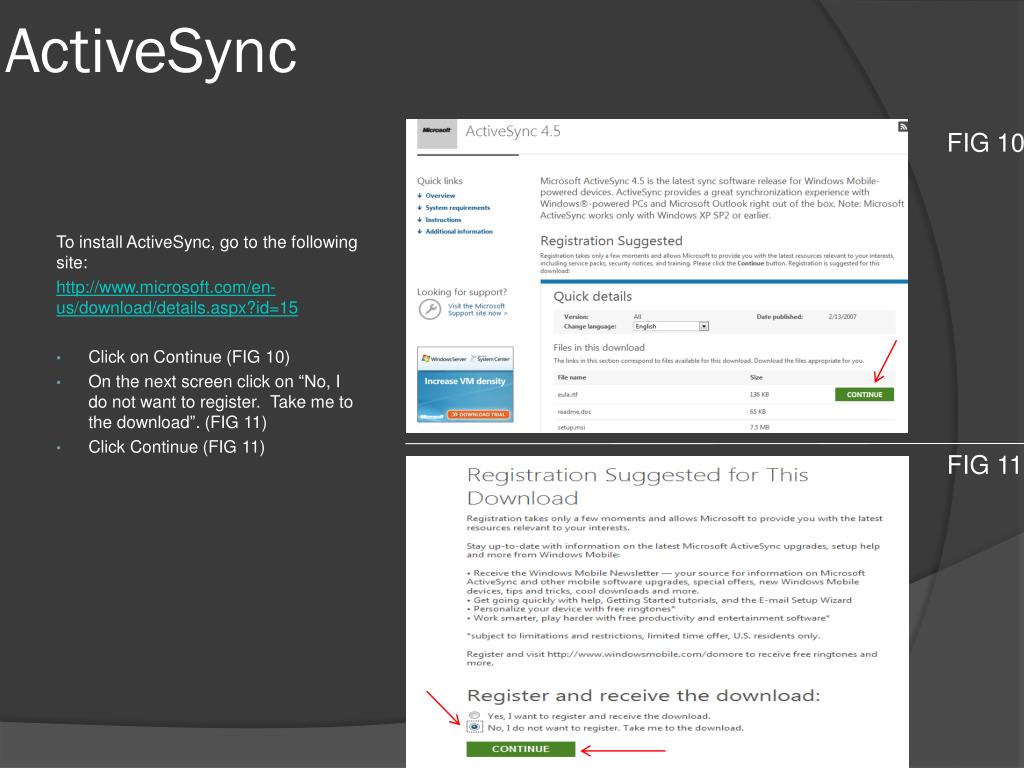Click the 136 KB size value
The width and height of the screenshot is (1024, 768).
[759, 394]
